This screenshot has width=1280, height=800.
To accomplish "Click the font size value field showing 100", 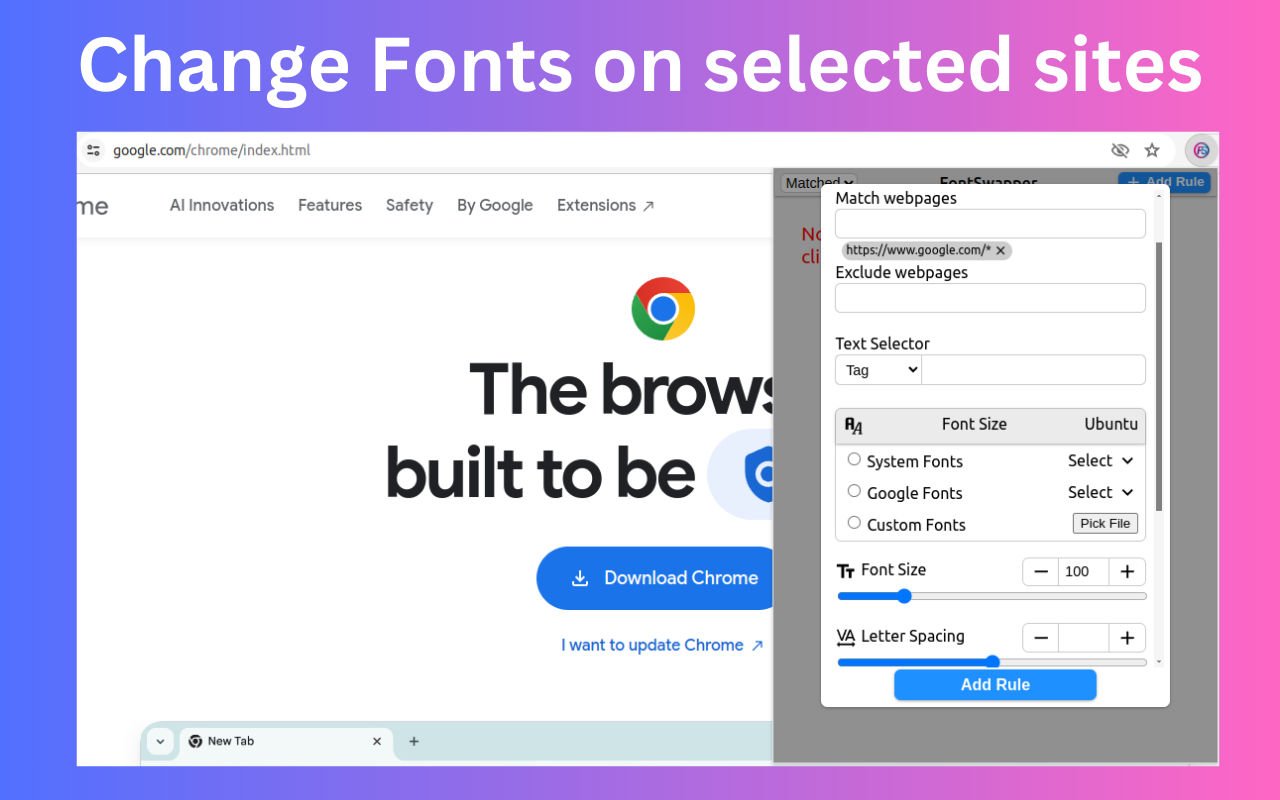I will 1084,572.
